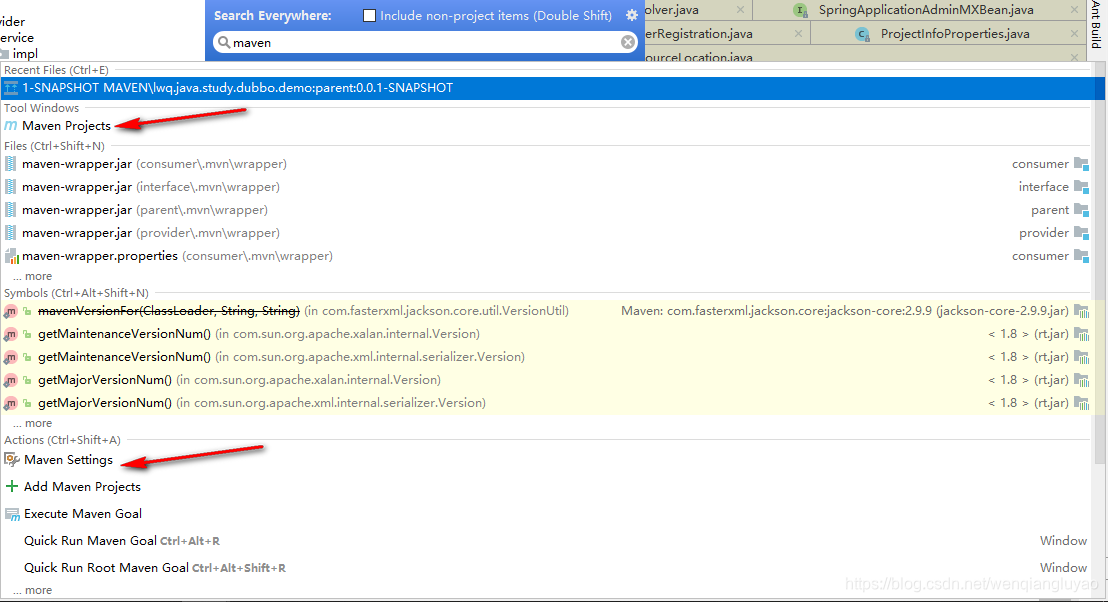Click parent module folder icon
The image size is (1108, 602).
click(x=1081, y=210)
